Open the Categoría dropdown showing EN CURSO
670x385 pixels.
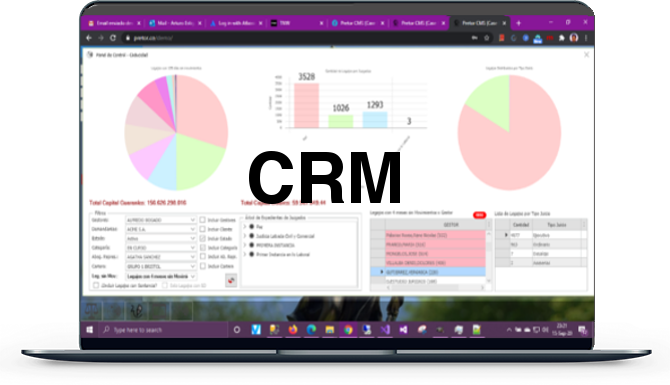(x=160, y=247)
